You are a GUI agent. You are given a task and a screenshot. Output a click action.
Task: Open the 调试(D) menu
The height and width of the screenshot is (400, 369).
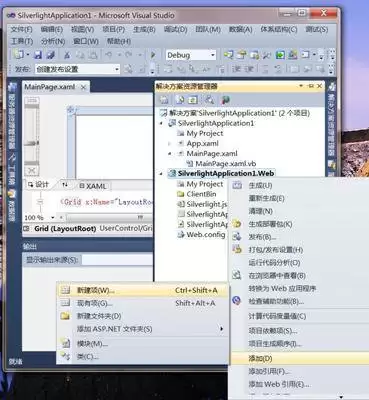[175, 29]
